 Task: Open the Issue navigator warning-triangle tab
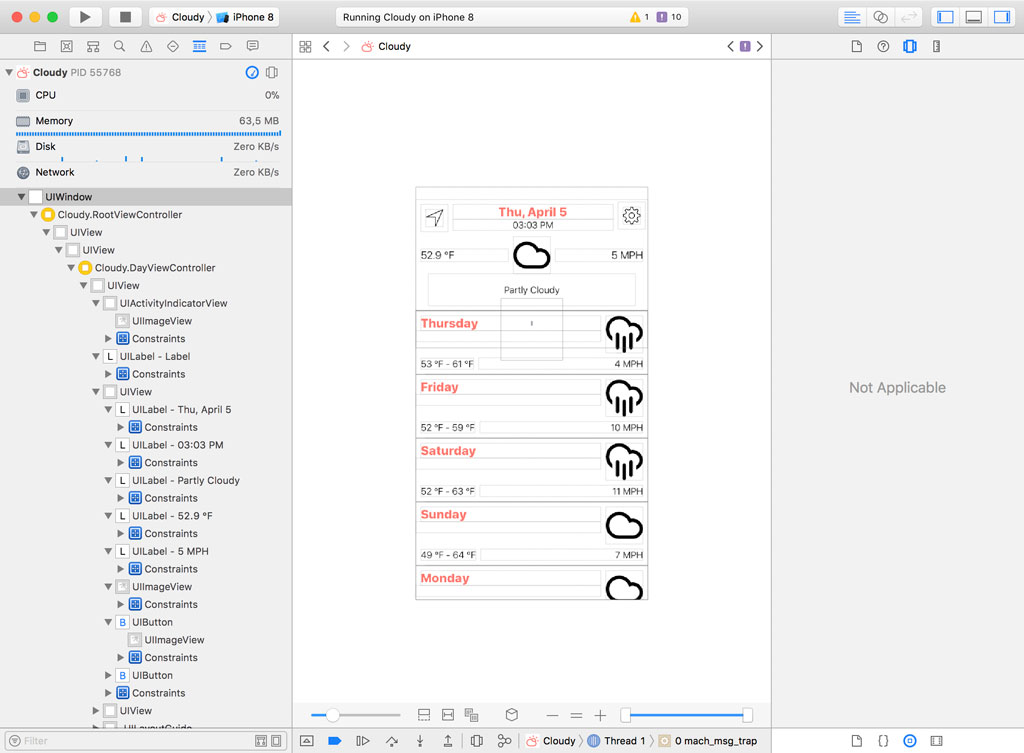(146, 46)
